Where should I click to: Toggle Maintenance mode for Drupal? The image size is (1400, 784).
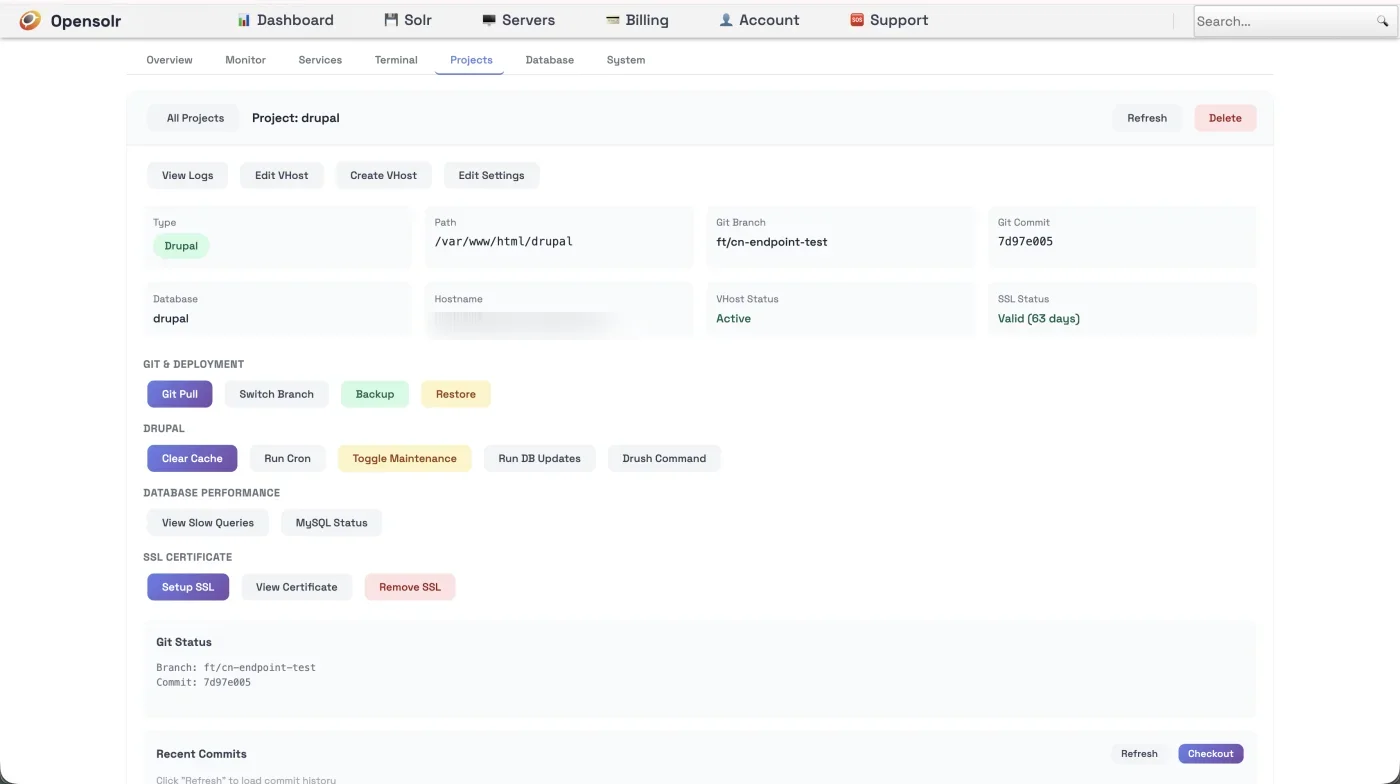click(404, 458)
